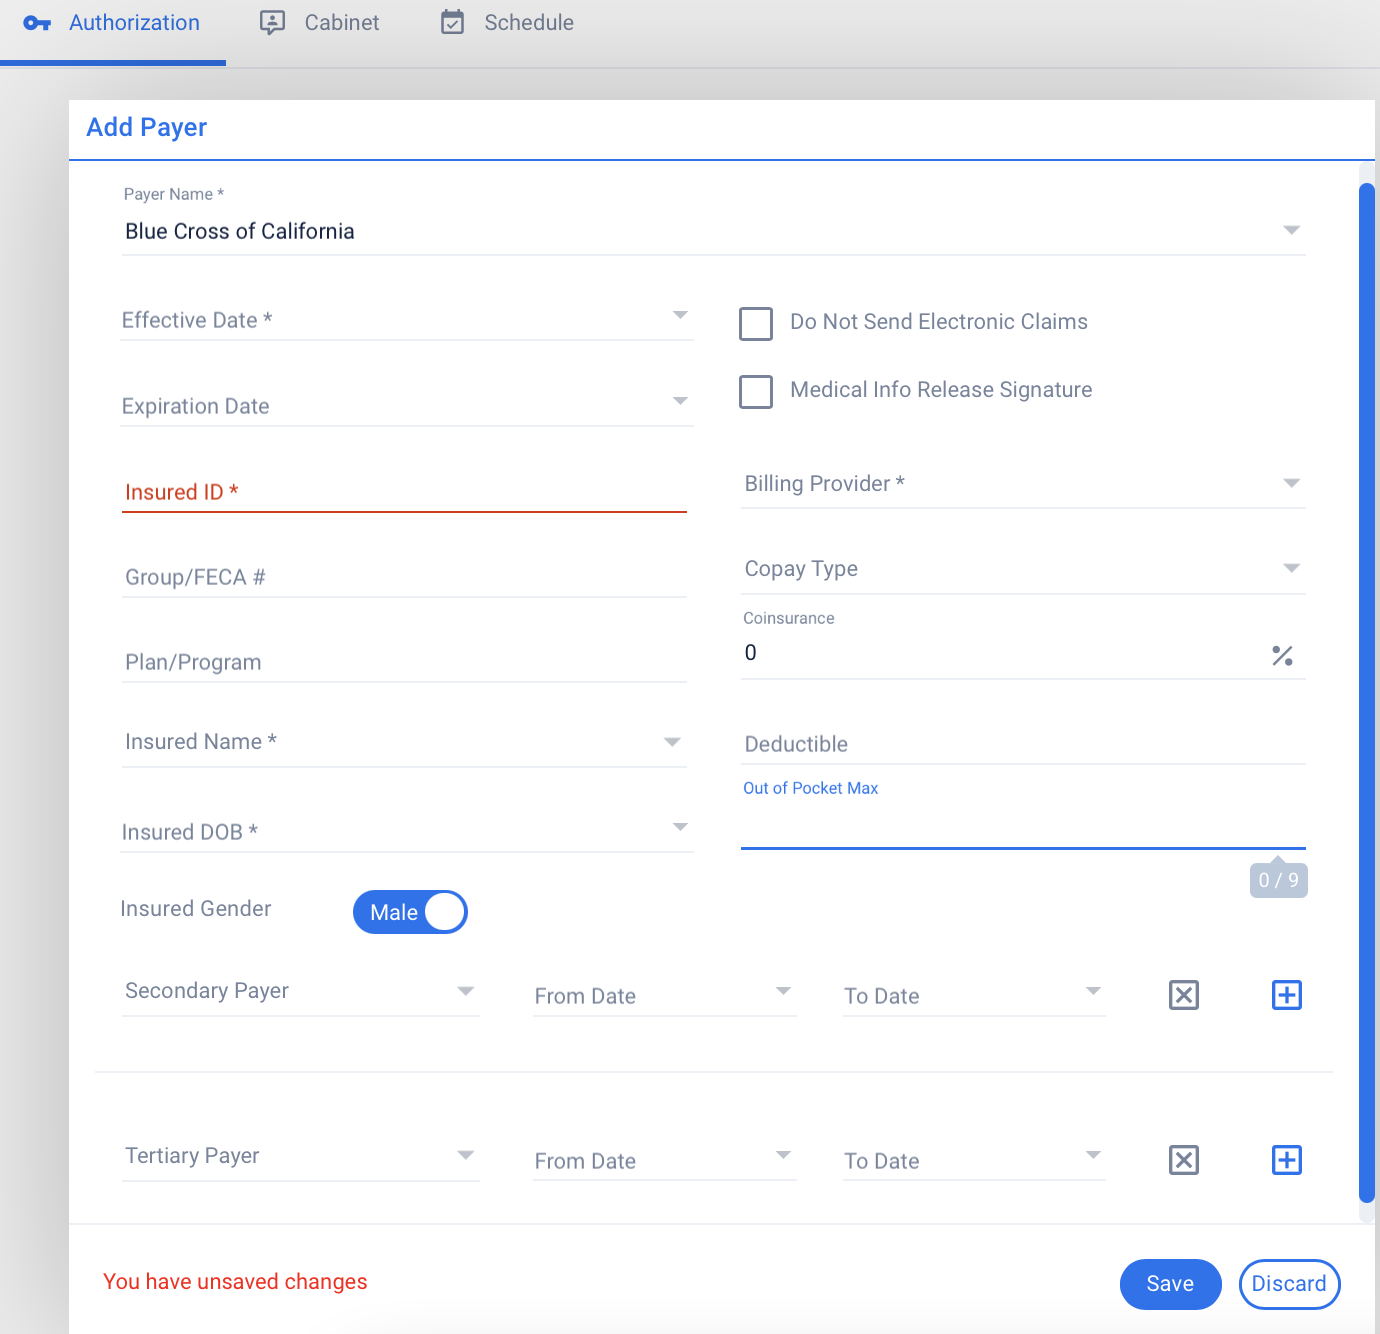The width and height of the screenshot is (1380, 1334).
Task: Click the blue vertical scrollbar
Action: [x=1367, y=693]
